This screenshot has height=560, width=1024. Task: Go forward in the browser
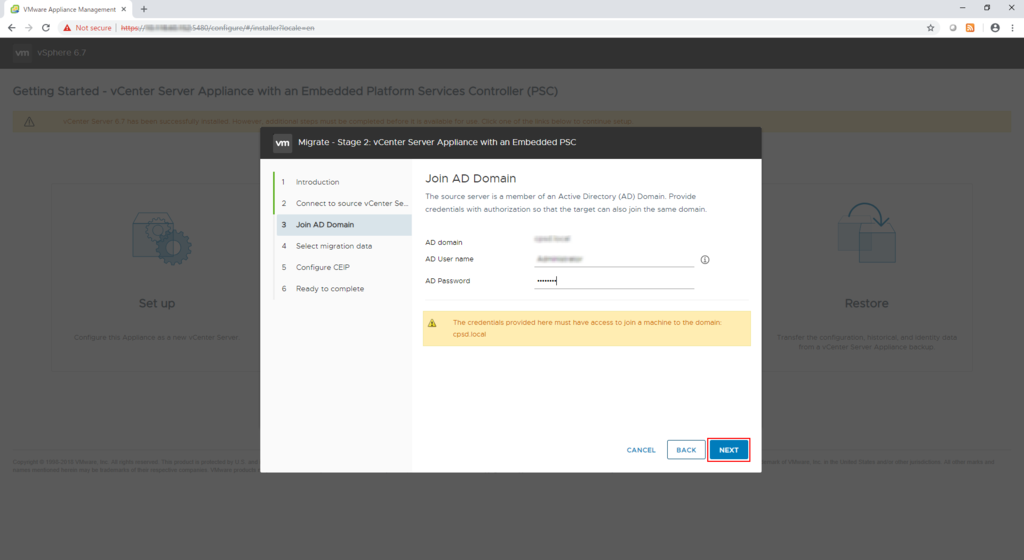(29, 27)
